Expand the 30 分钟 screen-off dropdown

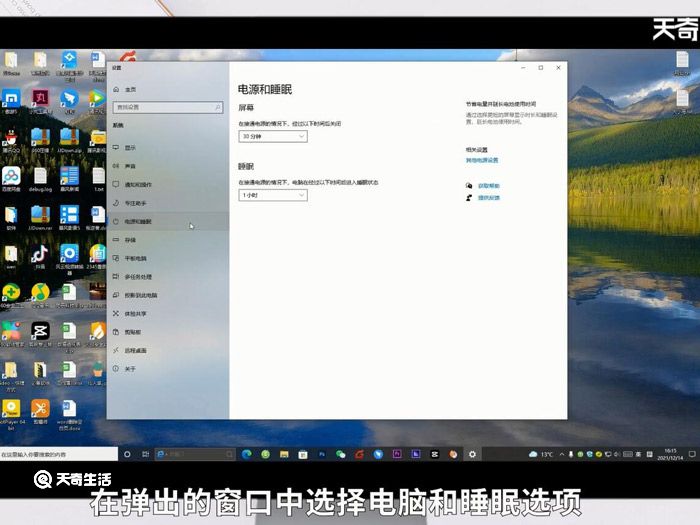(273, 136)
